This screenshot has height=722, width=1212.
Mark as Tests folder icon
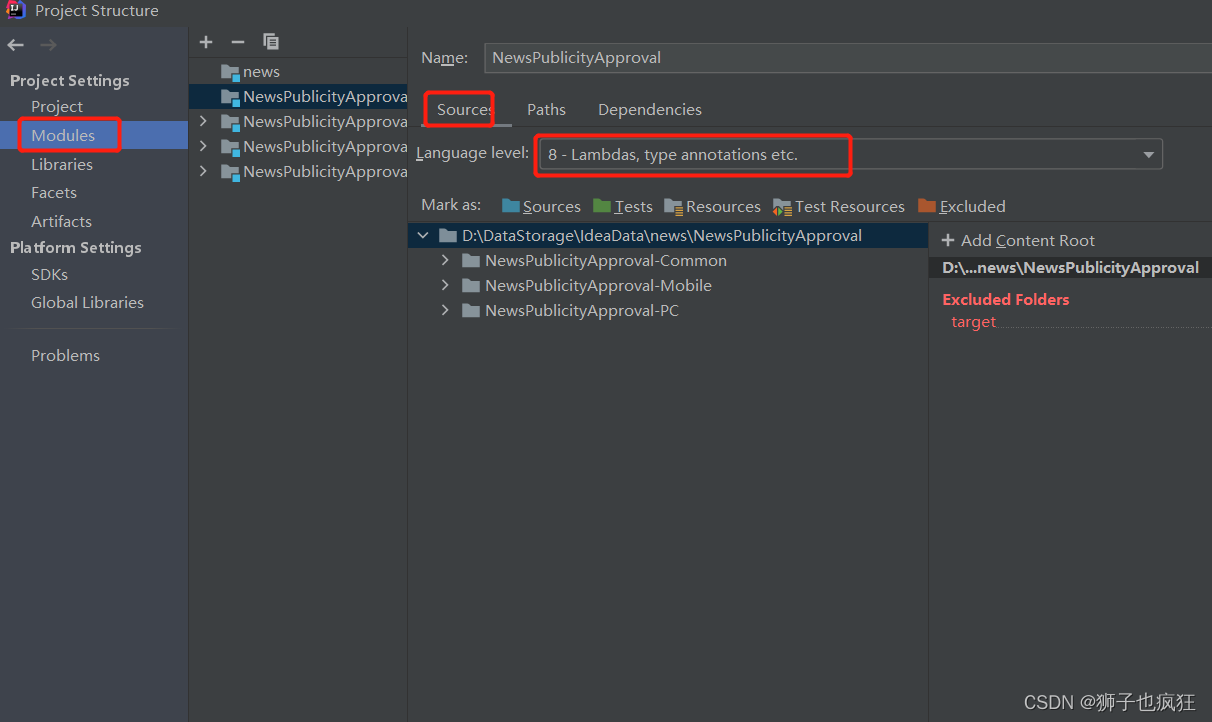602,206
